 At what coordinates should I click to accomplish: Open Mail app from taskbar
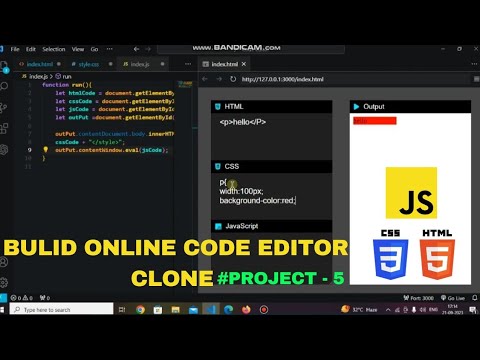[193, 310]
